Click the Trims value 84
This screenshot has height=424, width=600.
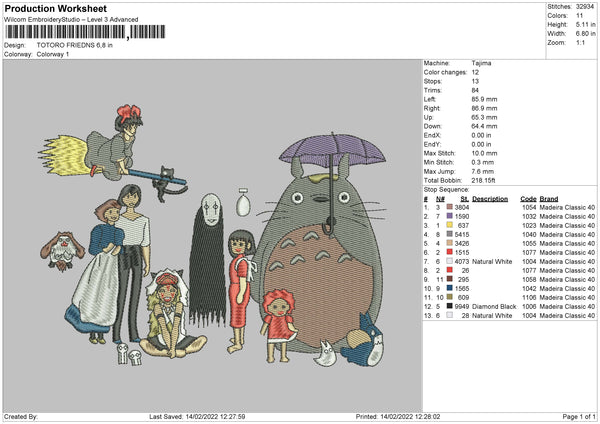(x=475, y=90)
